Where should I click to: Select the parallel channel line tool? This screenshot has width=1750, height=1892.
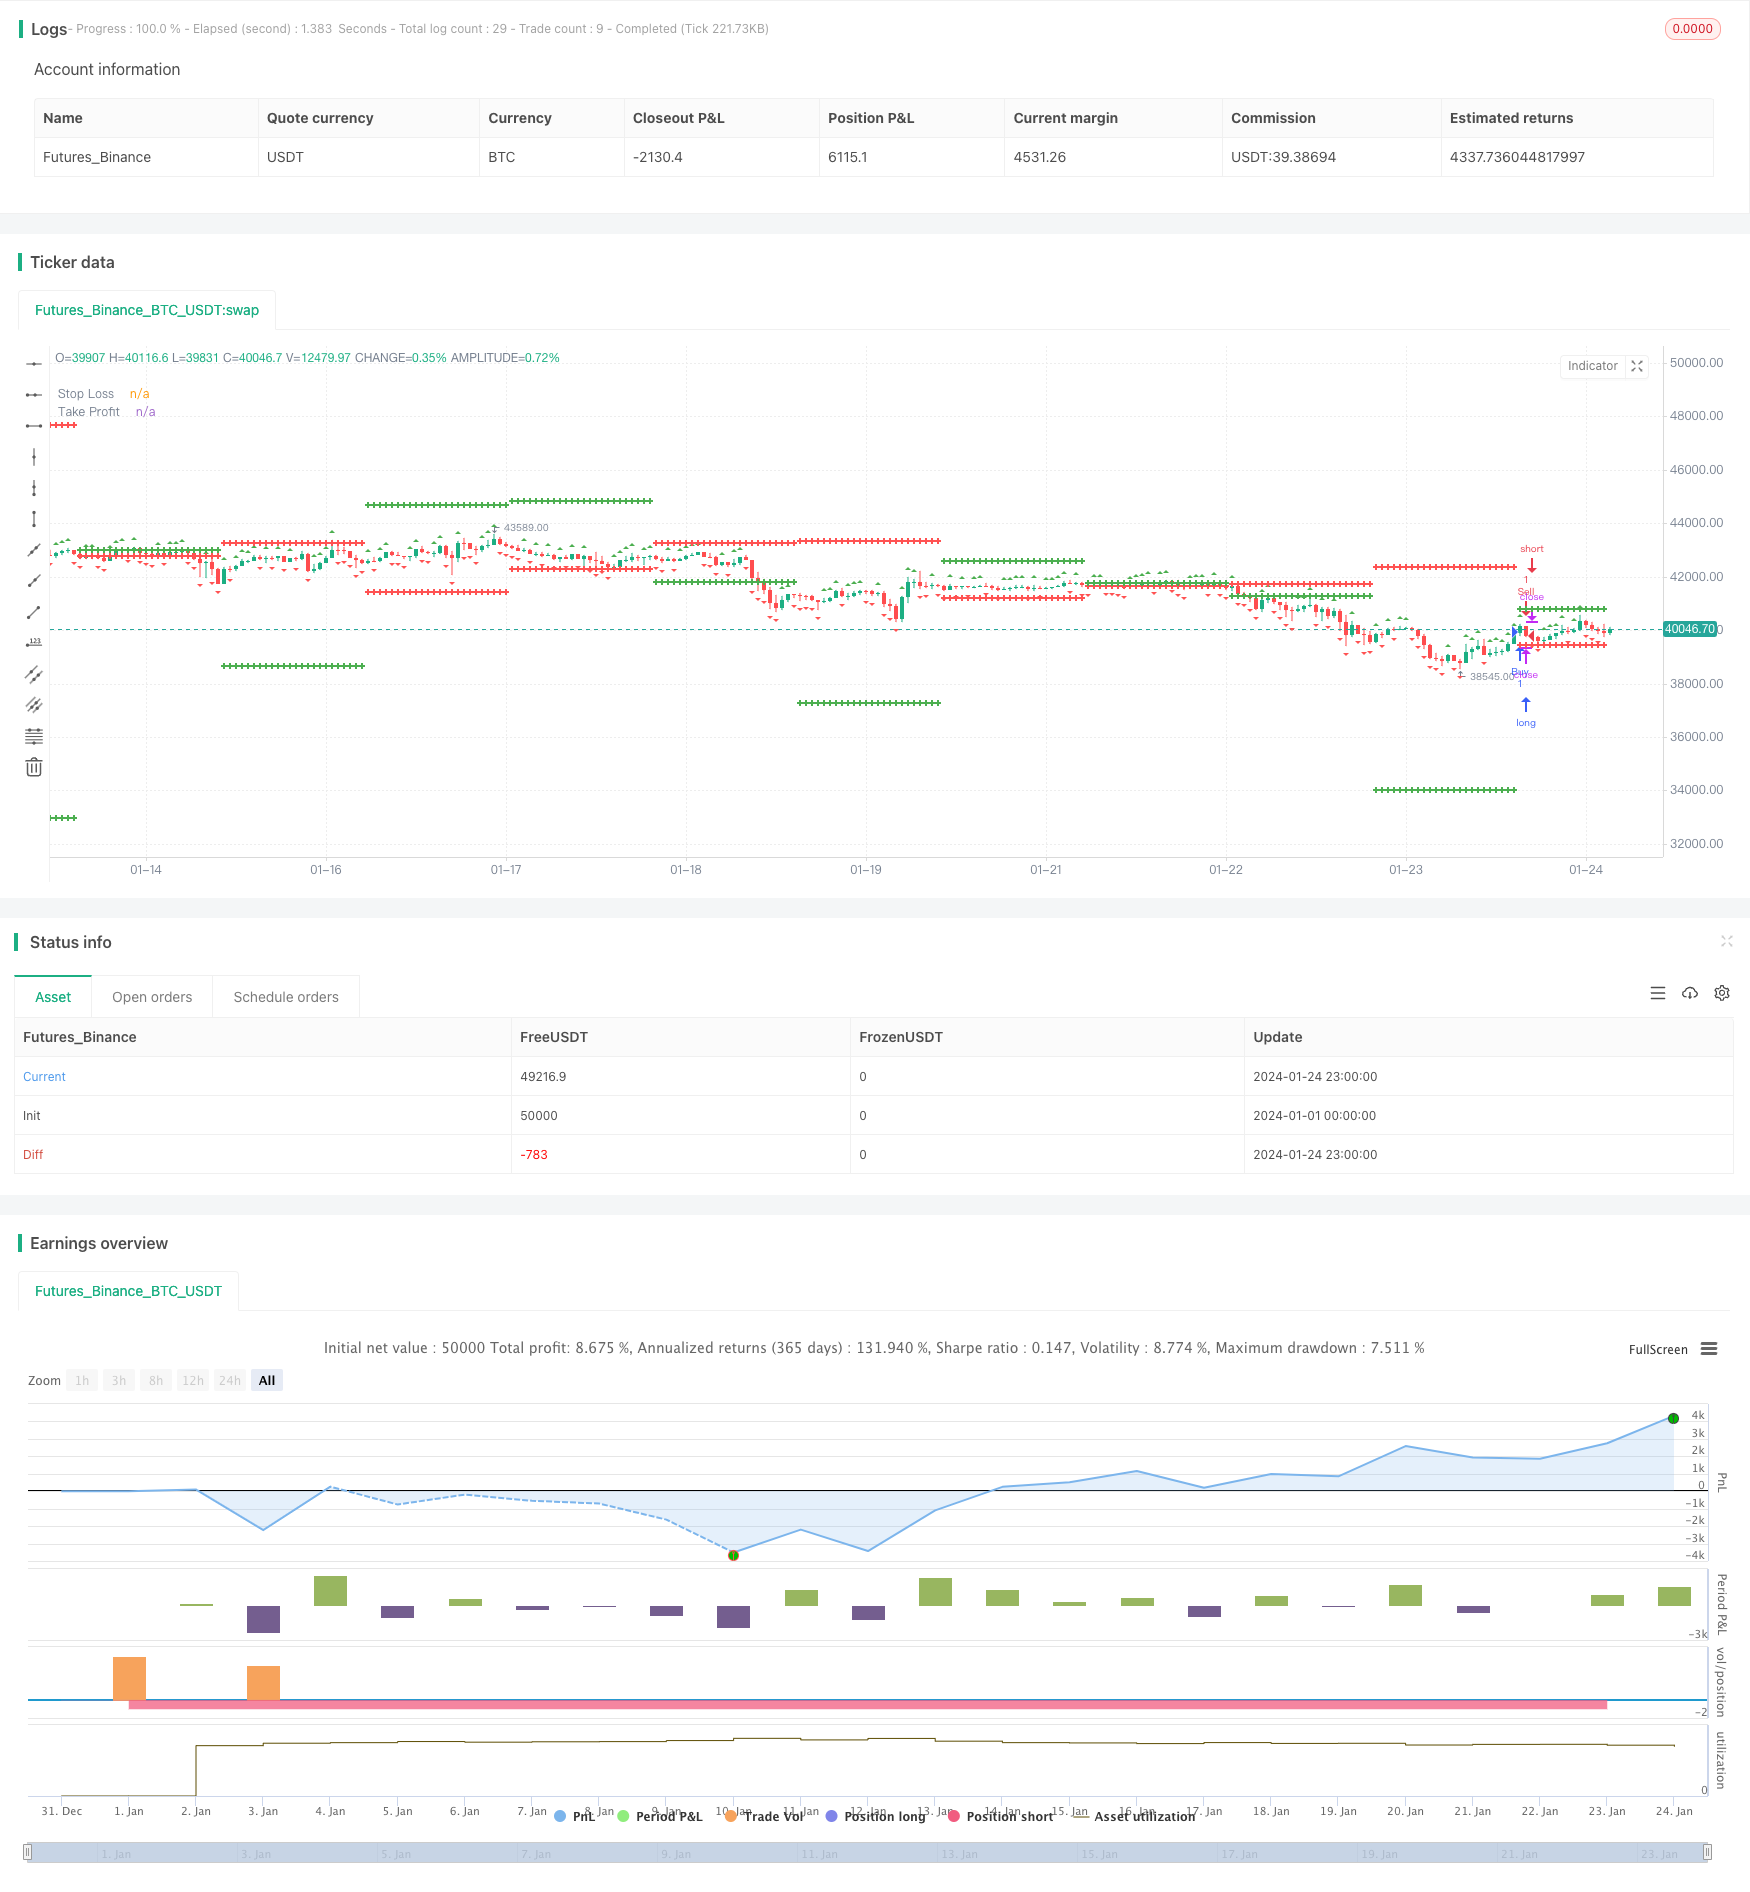(34, 674)
